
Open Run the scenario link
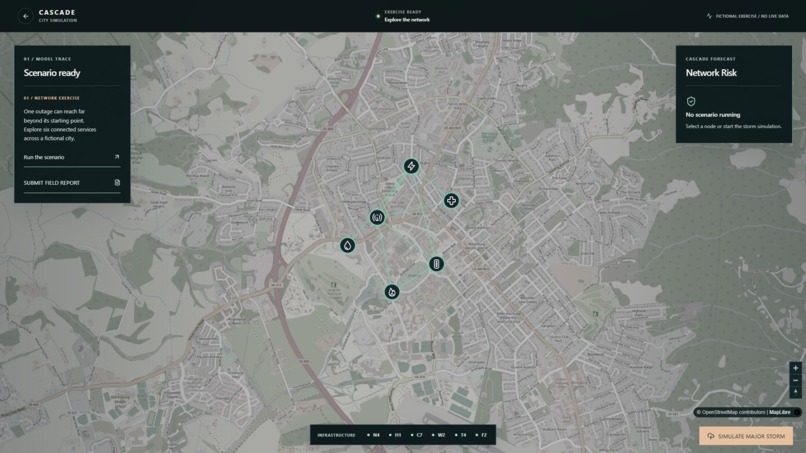click(71, 157)
